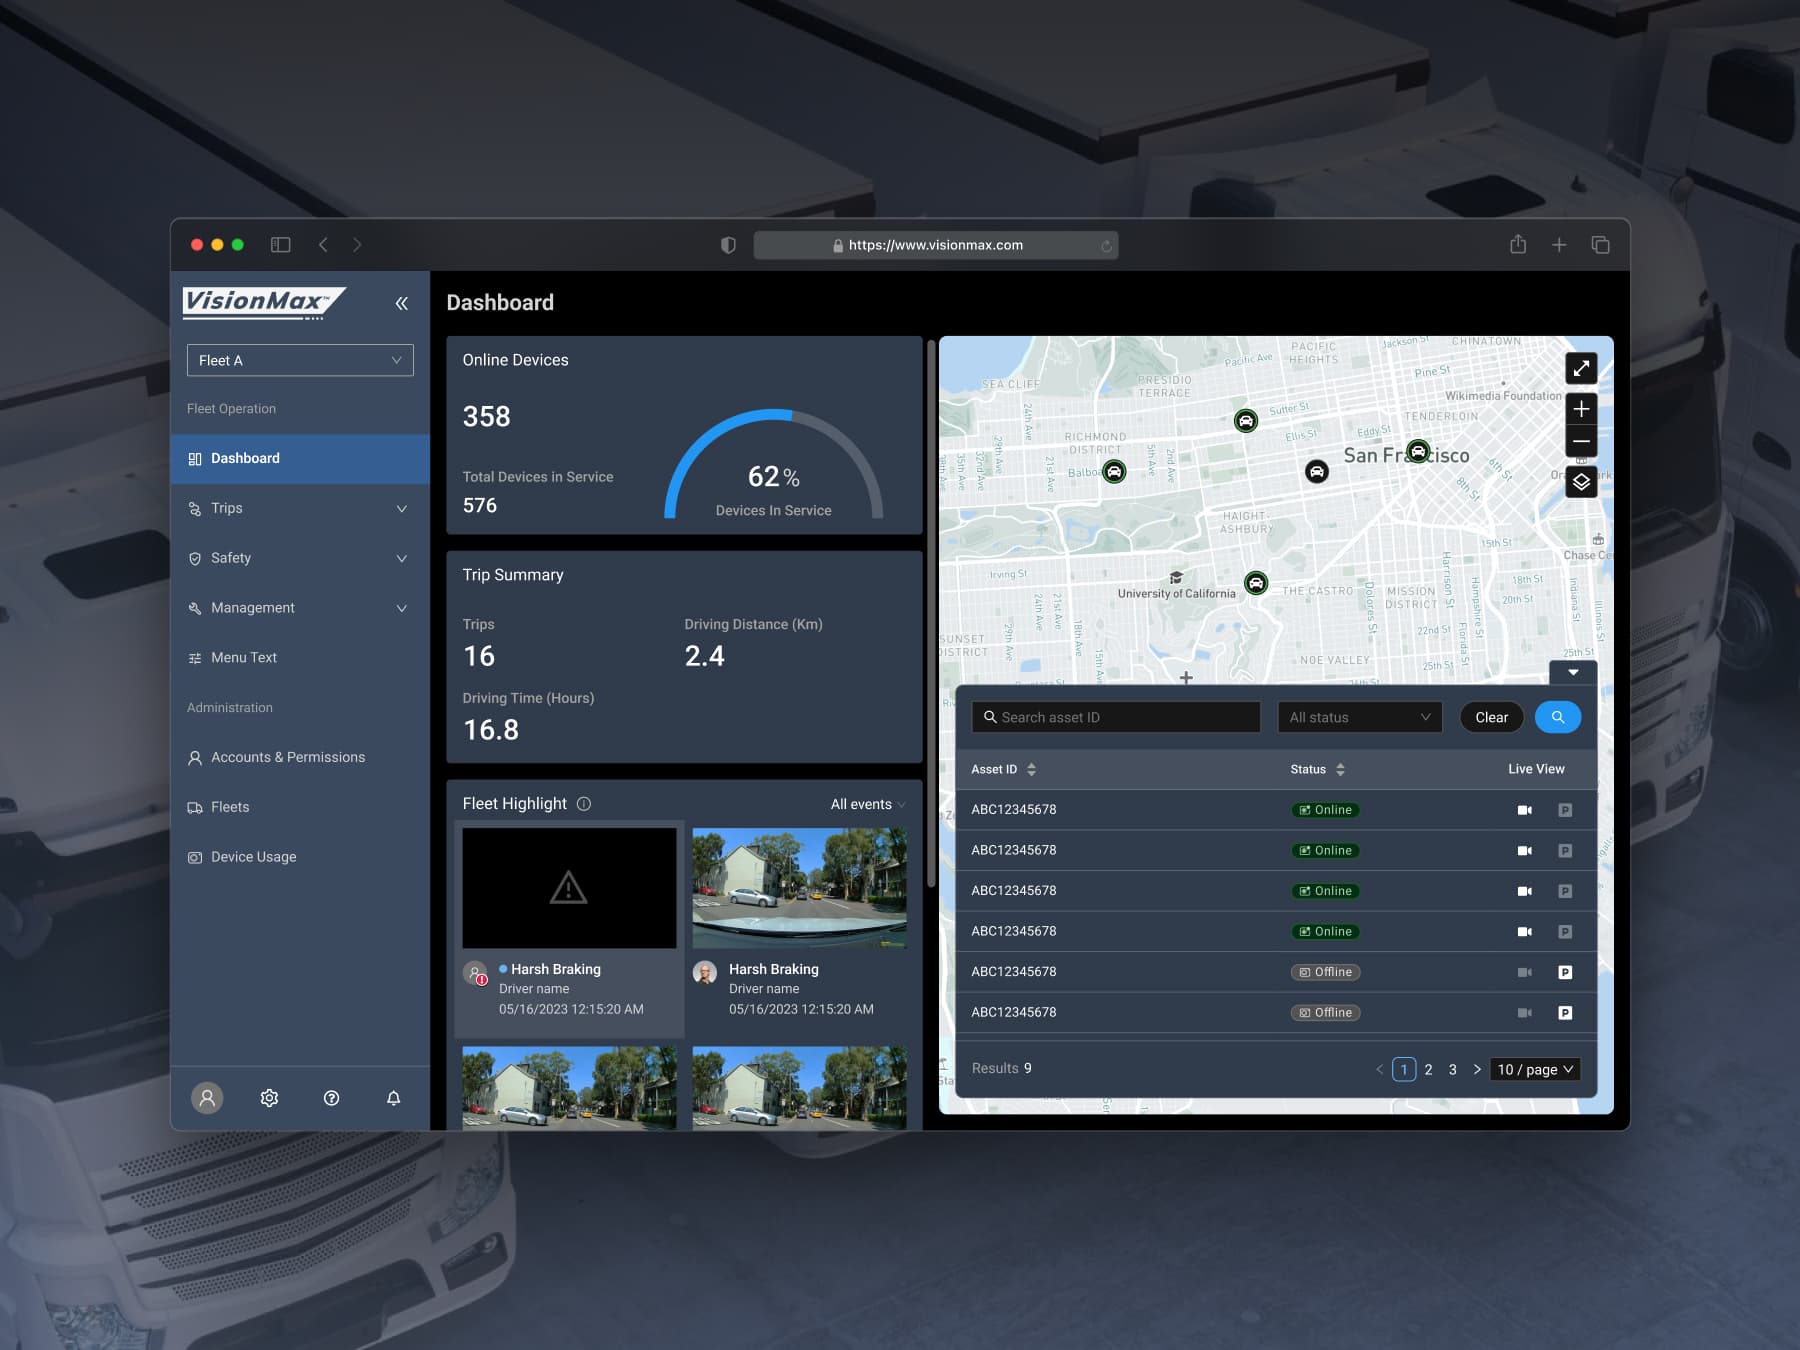Open Accounts & Permissions from the sidebar
Viewport: 1800px width, 1350px height.
(287, 757)
